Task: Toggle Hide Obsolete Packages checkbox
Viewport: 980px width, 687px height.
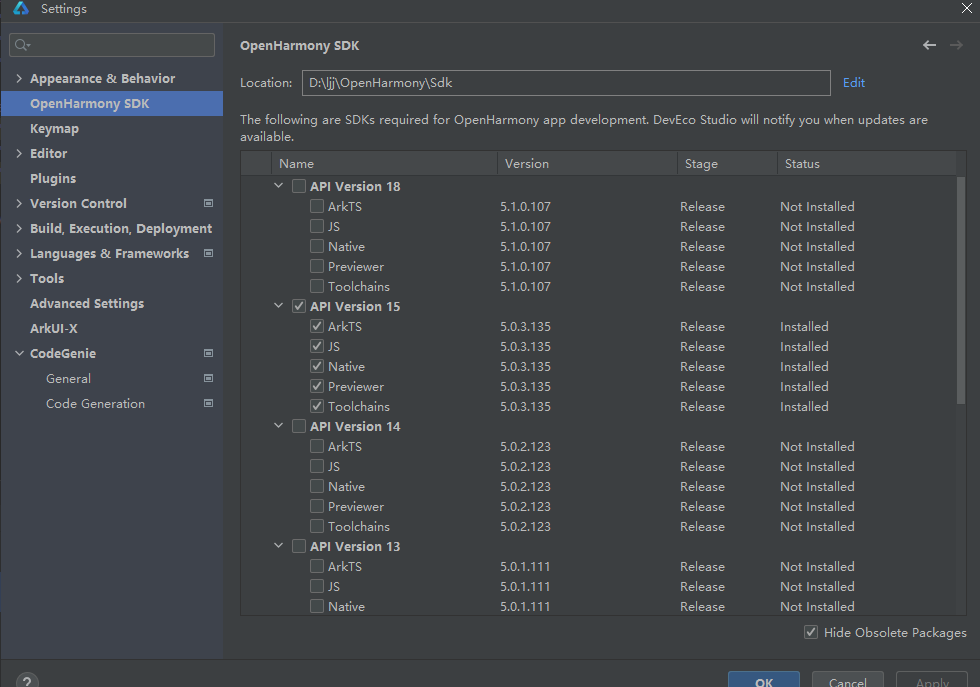Action: [811, 633]
